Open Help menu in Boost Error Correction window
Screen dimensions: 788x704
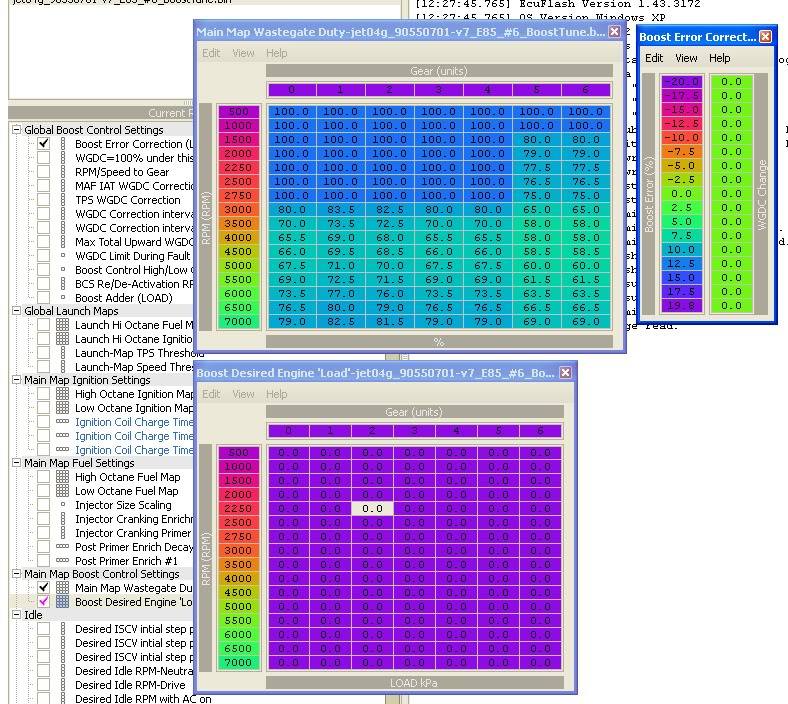pyautogui.click(x=720, y=58)
